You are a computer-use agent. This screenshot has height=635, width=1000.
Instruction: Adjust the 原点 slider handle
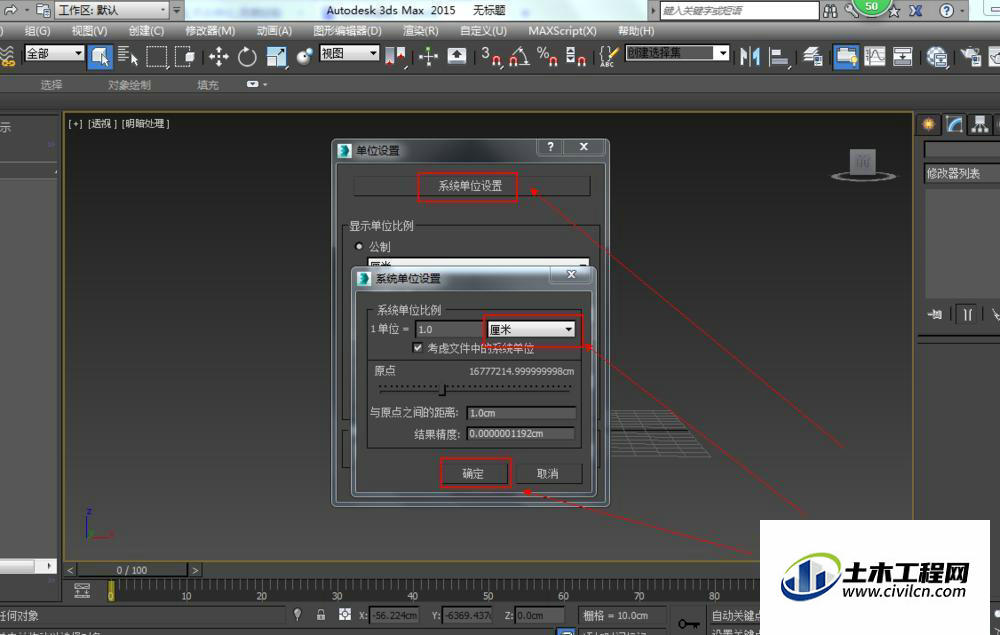[x=443, y=388]
